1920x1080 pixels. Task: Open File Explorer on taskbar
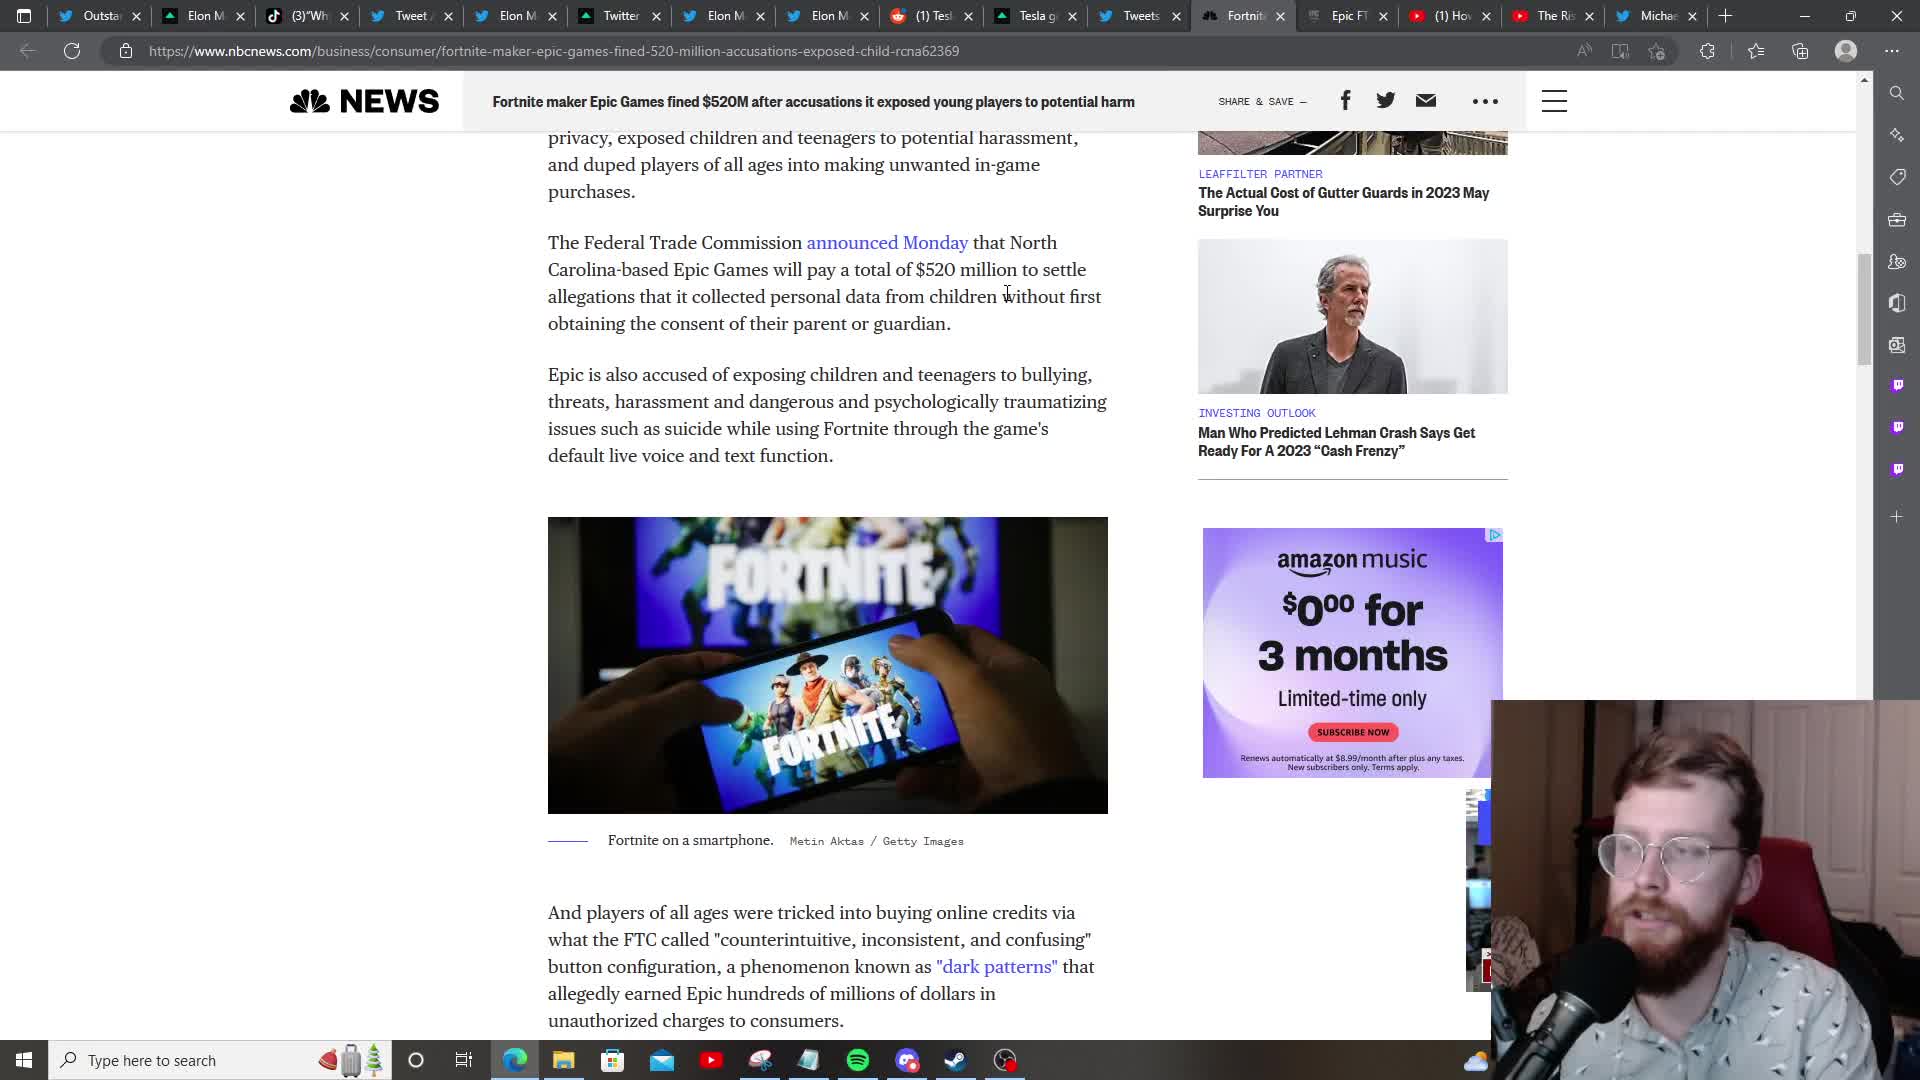click(564, 1060)
